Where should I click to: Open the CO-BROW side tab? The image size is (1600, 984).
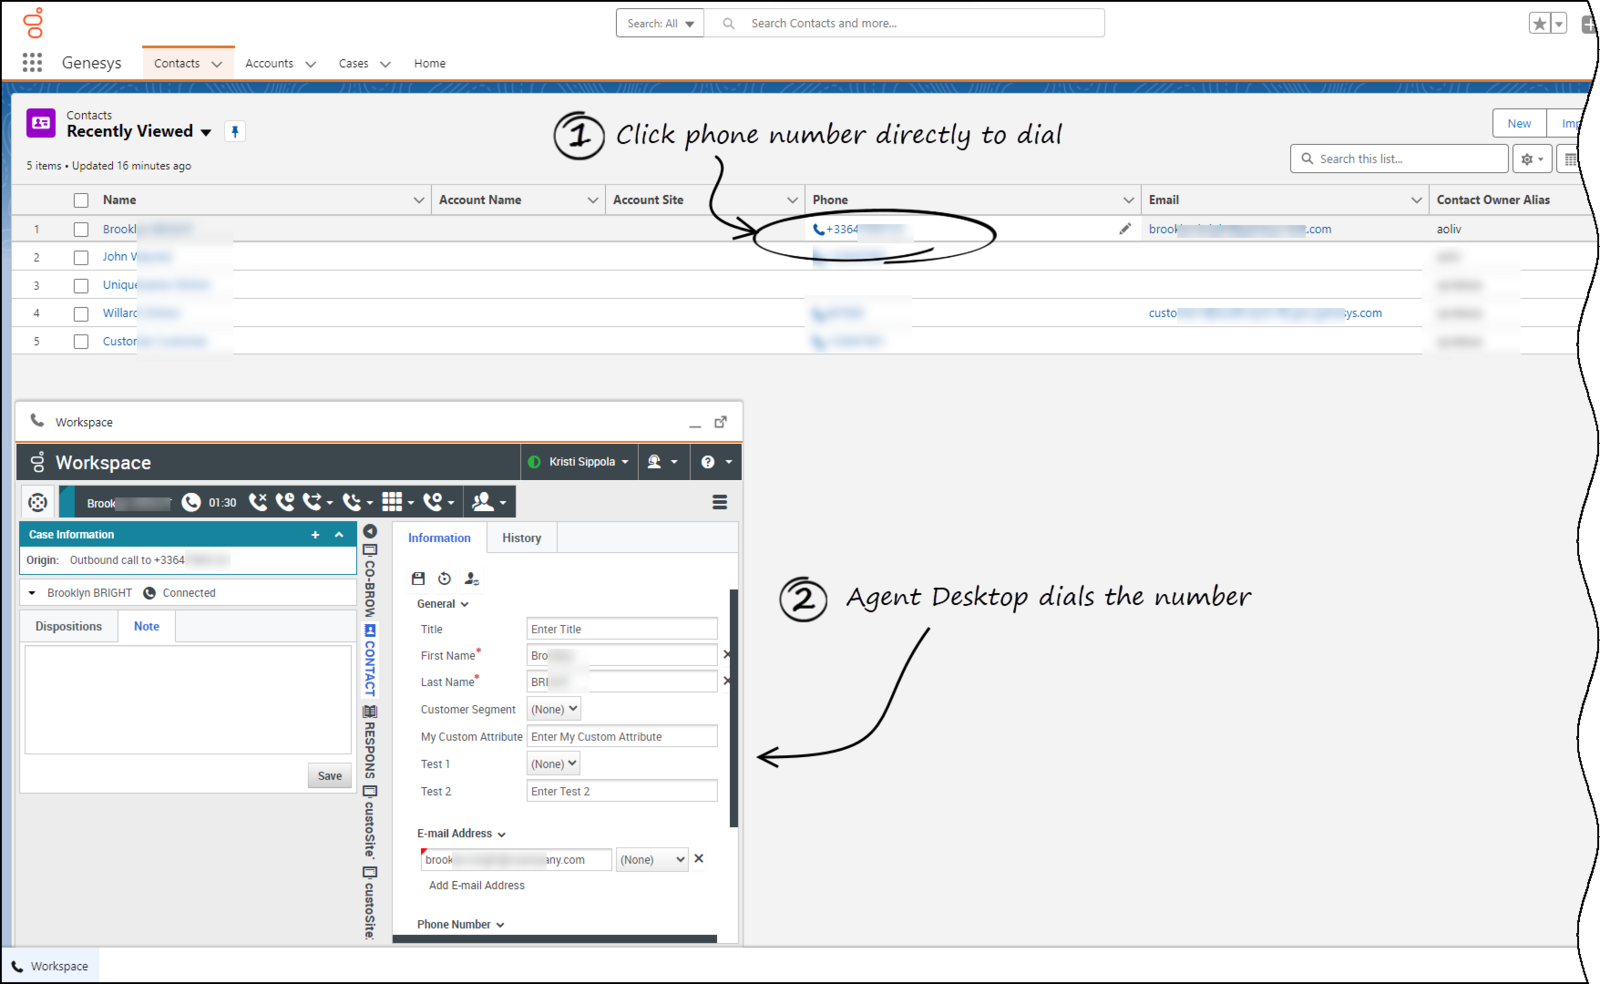pyautogui.click(x=370, y=581)
